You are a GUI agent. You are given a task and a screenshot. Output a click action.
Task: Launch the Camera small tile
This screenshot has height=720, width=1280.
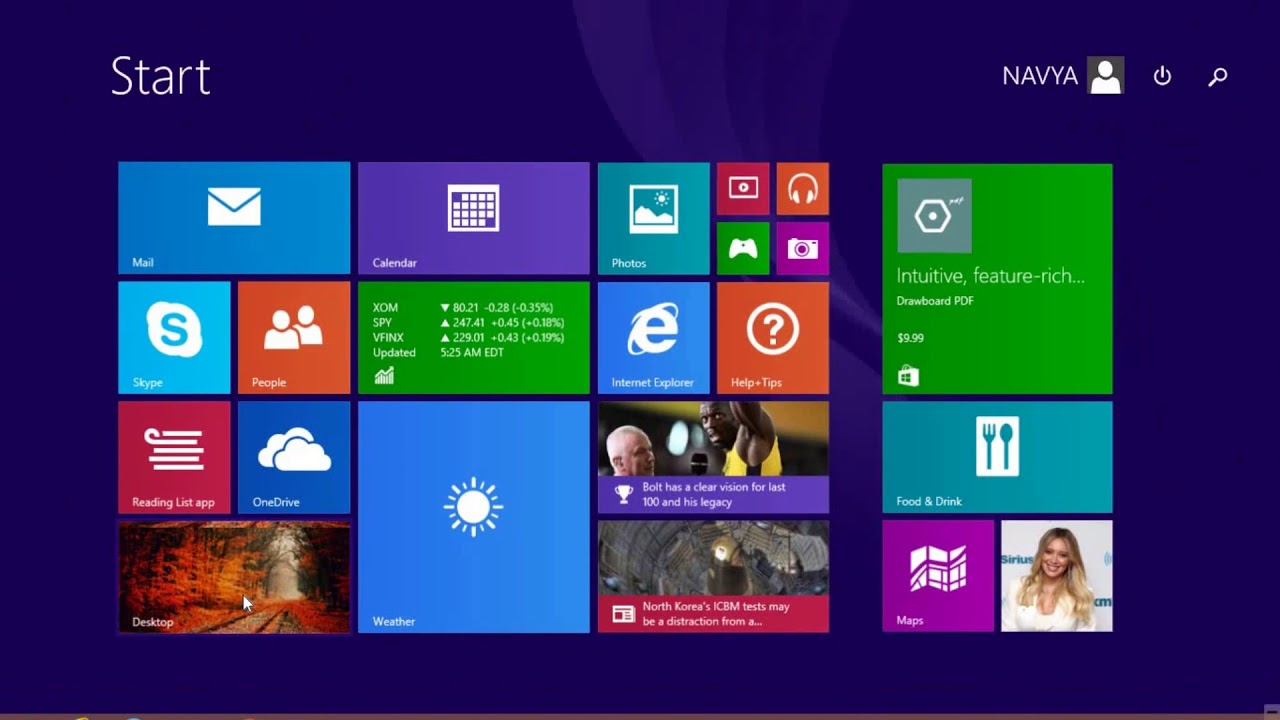(x=803, y=248)
